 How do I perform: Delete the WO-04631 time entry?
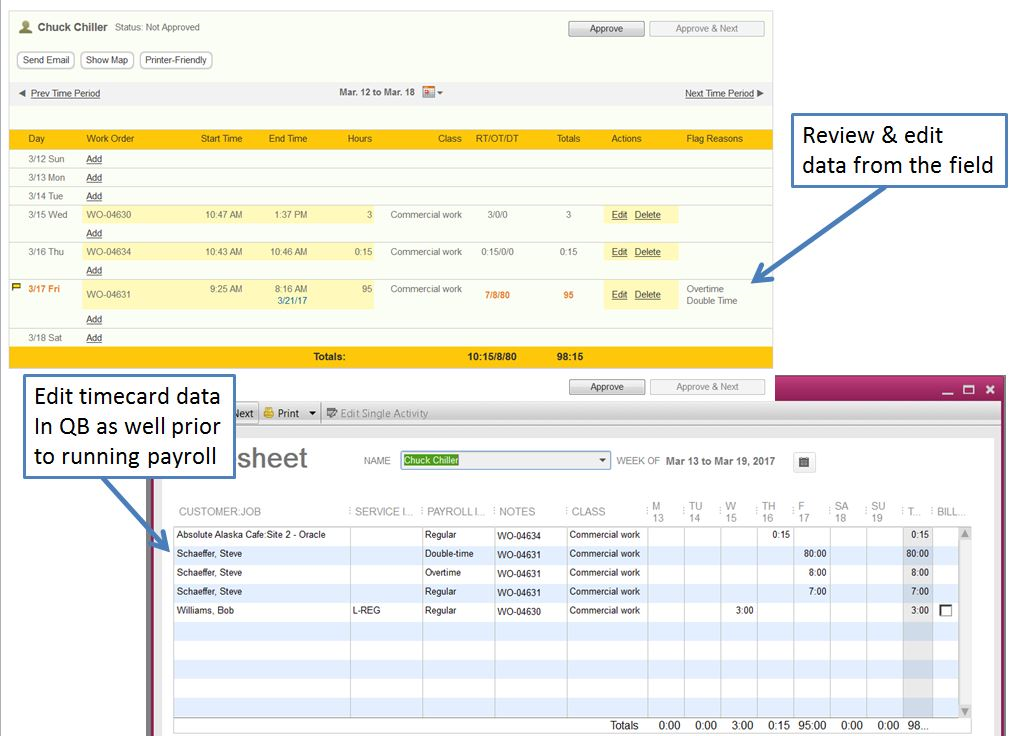(647, 295)
